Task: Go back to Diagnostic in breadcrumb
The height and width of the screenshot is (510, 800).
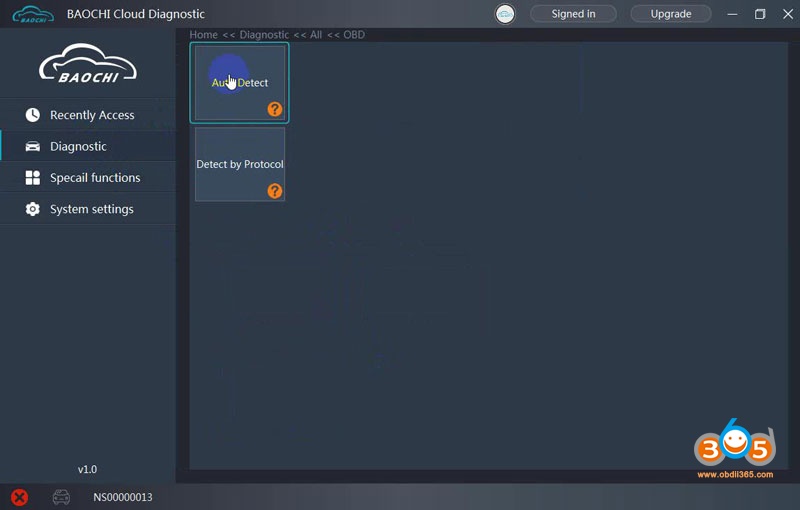Action: (264, 35)
